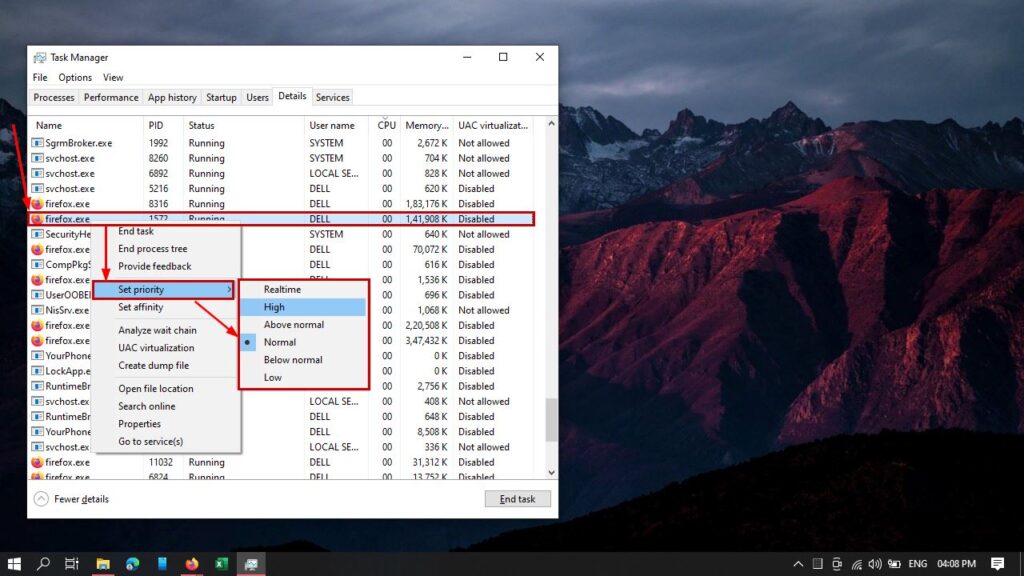Click the icon of svchost.exe PID 5216
This screenshot has width=1024, height=576.
(x=37, y=189)
